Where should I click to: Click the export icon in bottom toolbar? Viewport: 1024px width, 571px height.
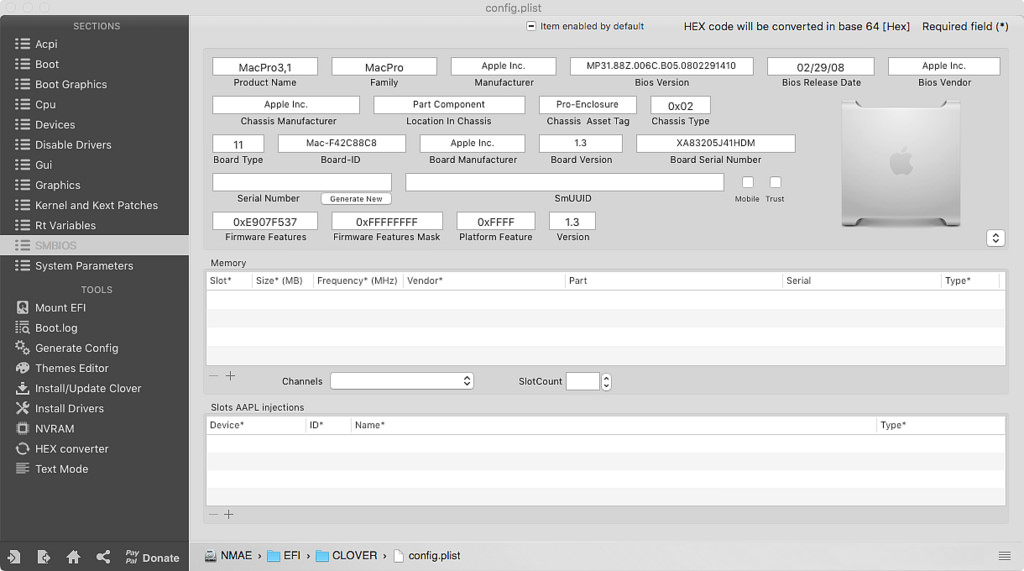pyautogui.click(x=43, y=557)
